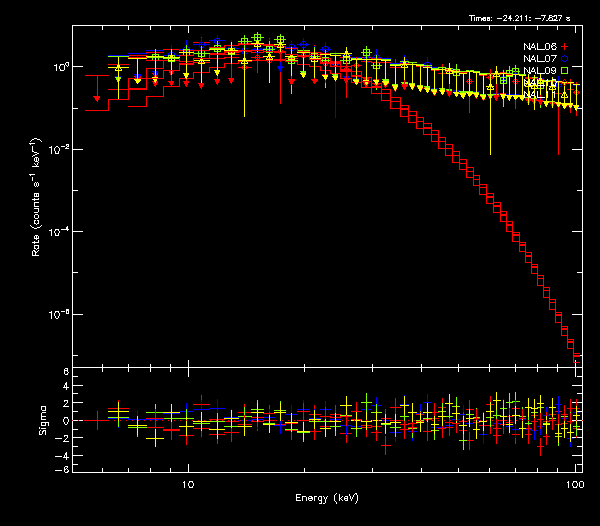Viewport: 600px width, 526px height.
Task: Click the blue circle marker beside NAI_07
Action: [564, 59]
